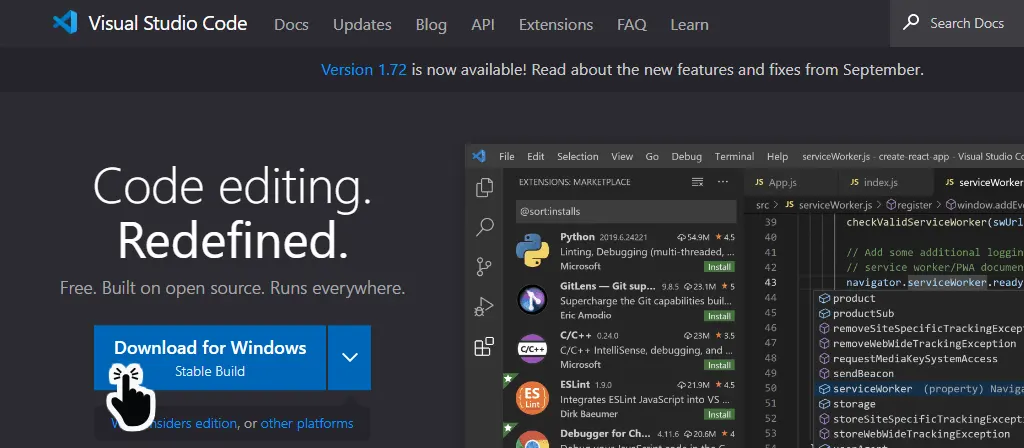Viewport: 1024px width, 448px height.
Task: Click the EXTENSIONS: MARKETPLACE header
Action: point(575,182)
